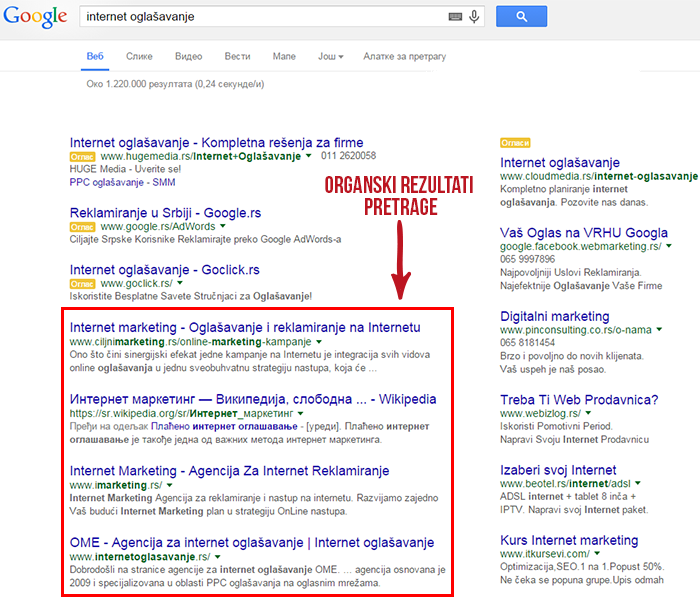Expand arrow beside sr.wikipedia.org URL

point(300,413)
